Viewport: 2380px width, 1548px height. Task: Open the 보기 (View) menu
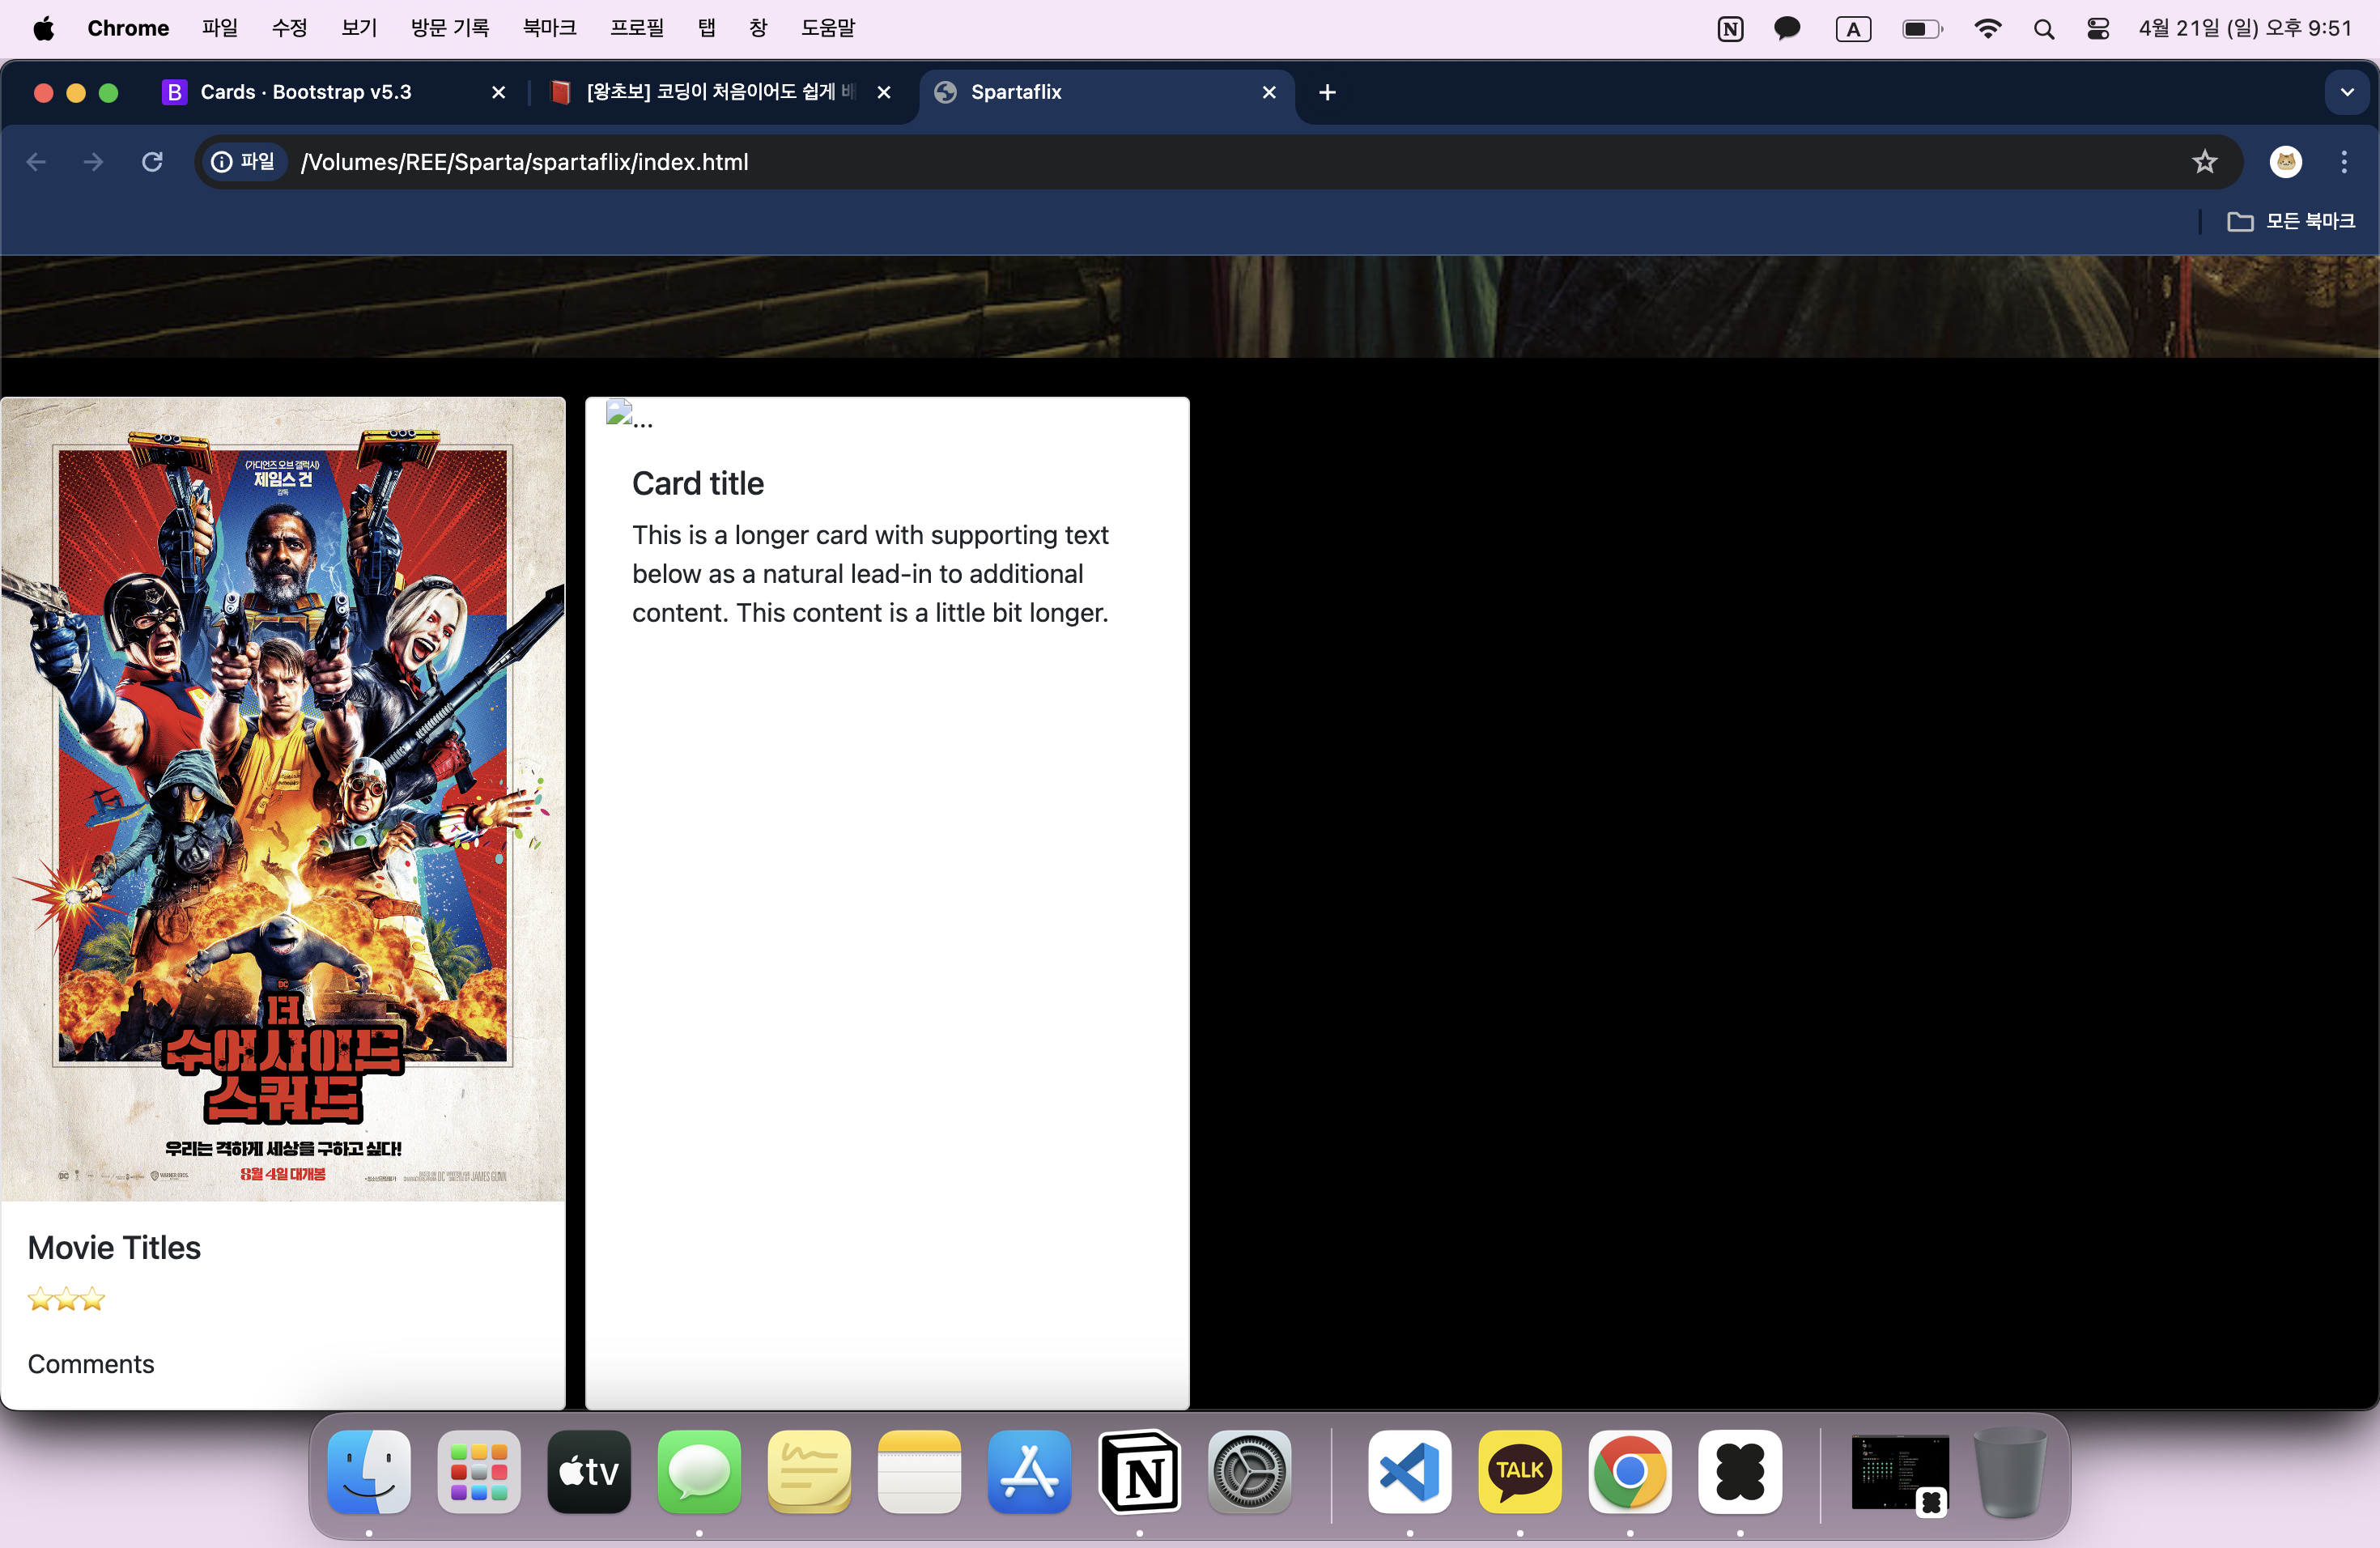click(x=360, y=28)
